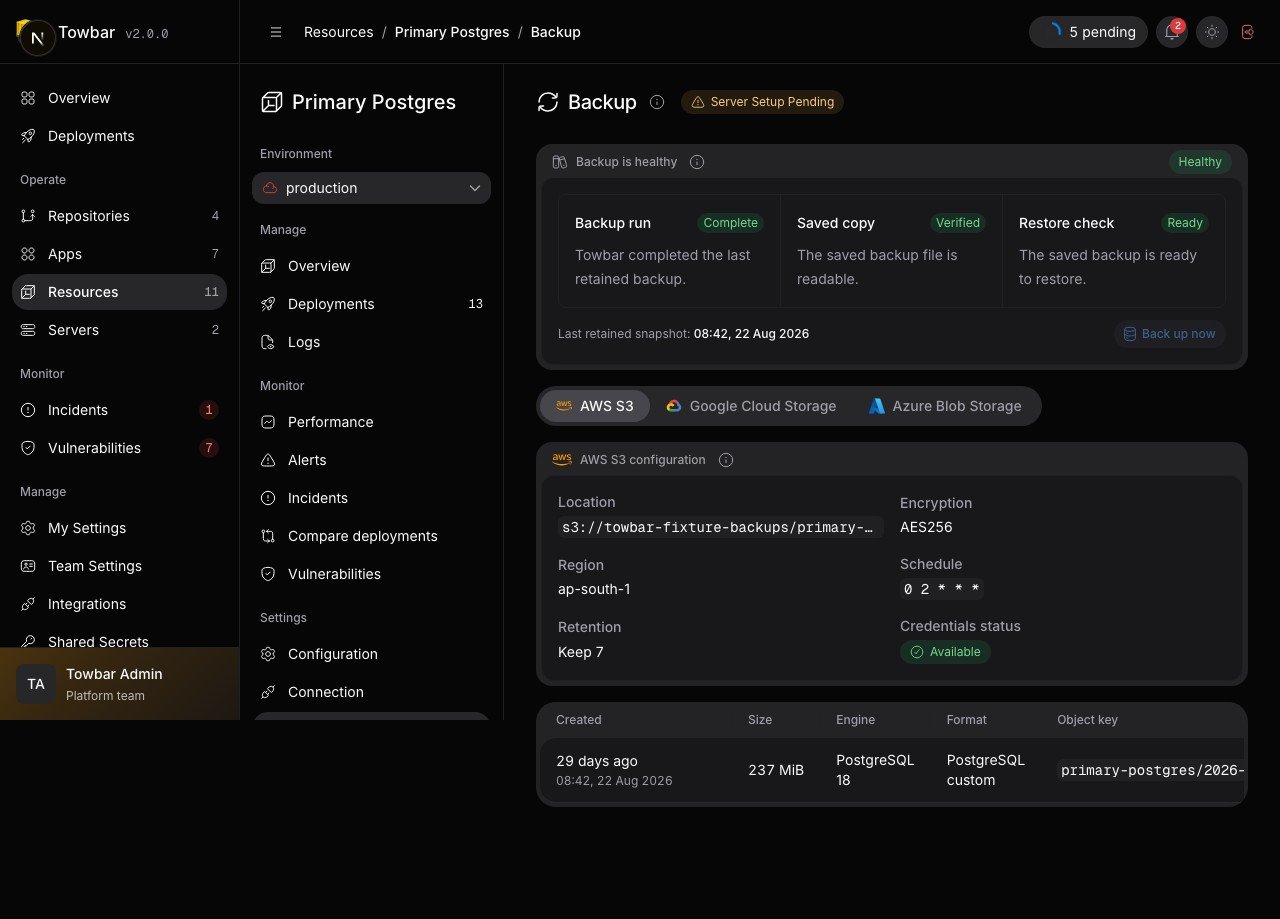Click the primary-postgres object key cell
This screenshot has width=1280, height=919.
click(x=1152, y=770)
